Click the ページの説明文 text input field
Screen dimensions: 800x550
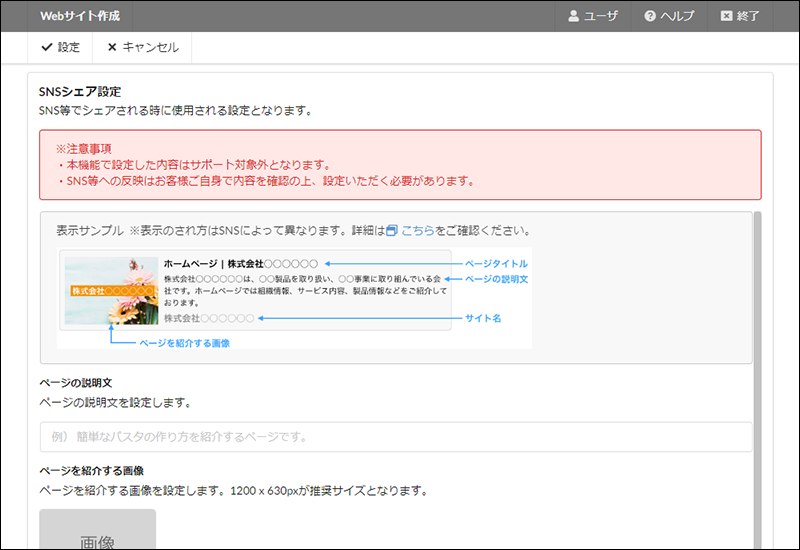tap(395, 437)
